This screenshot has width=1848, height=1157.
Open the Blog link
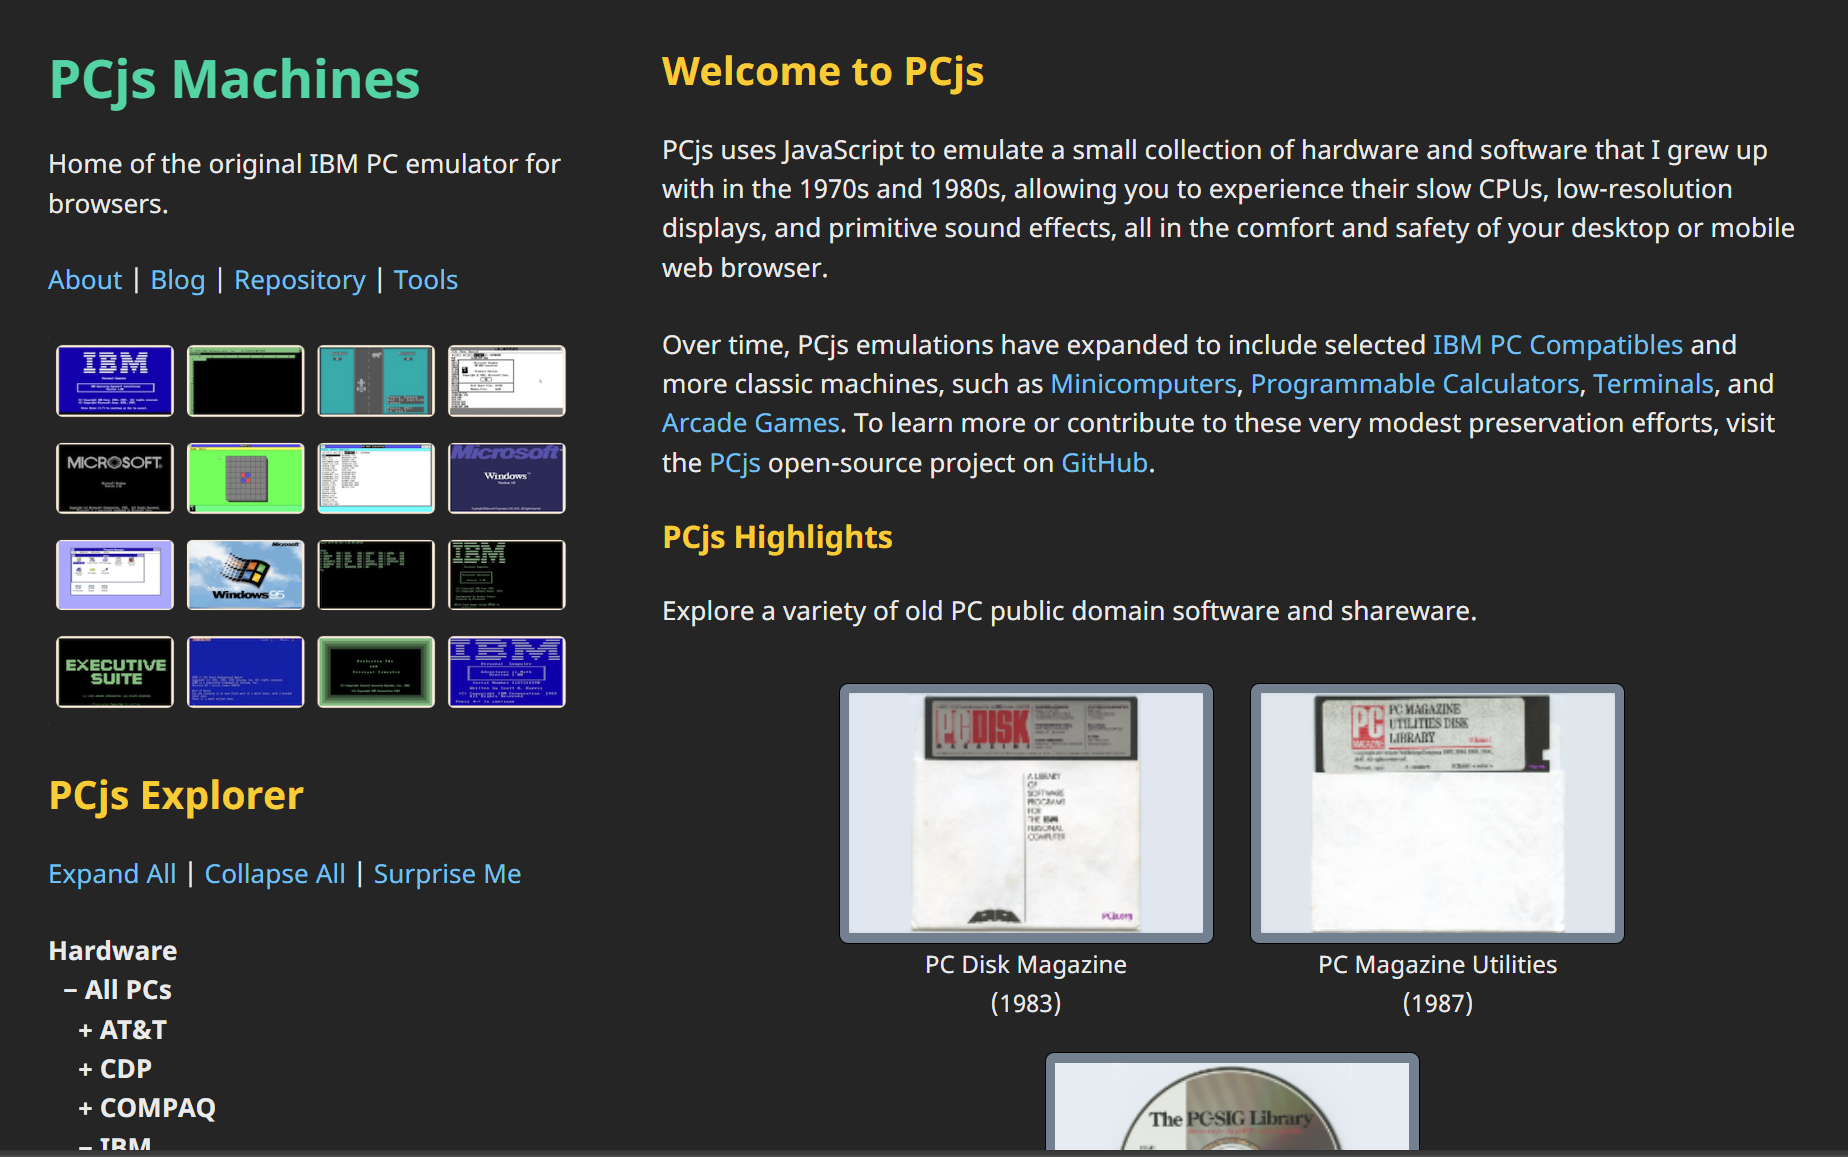coord(178,280)
